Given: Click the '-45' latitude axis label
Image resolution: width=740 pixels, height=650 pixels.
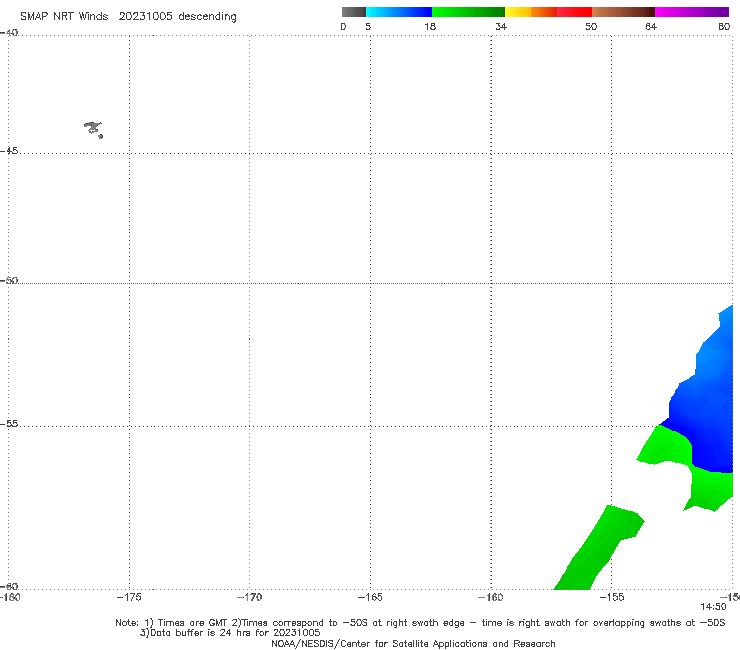Looking at the screenshot, I should pyautogui.click(x=9, y=151).
